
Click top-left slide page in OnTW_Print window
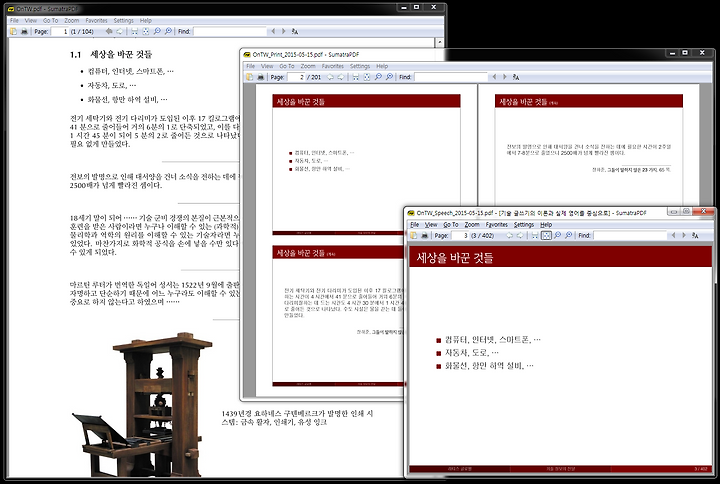click(x=366, y=165)
